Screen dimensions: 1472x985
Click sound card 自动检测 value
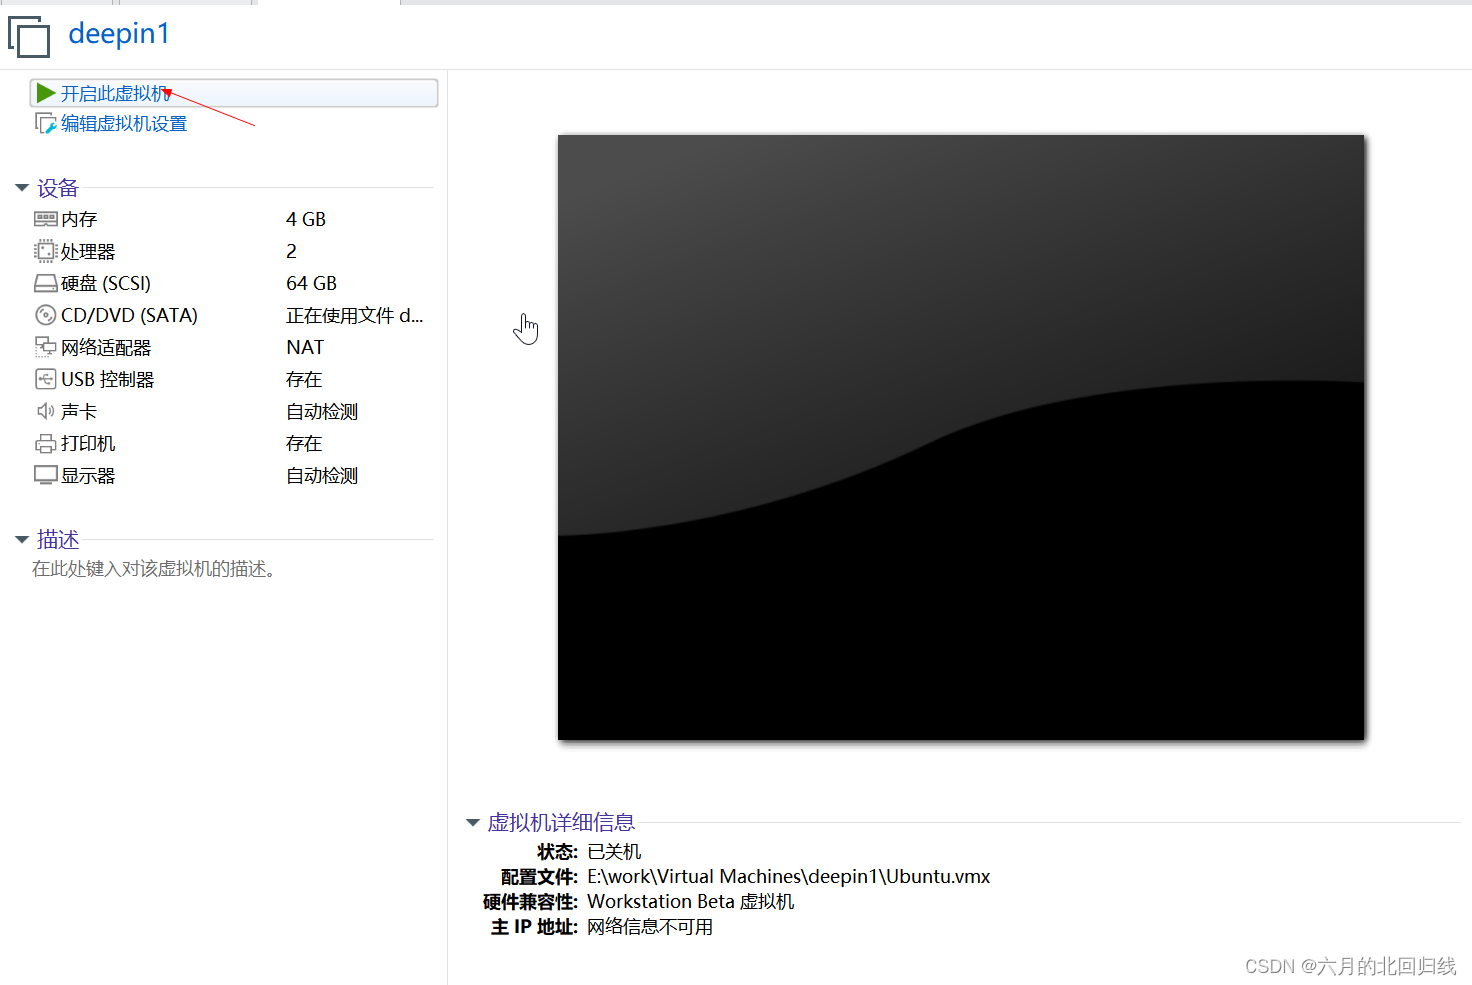[322, 411]
